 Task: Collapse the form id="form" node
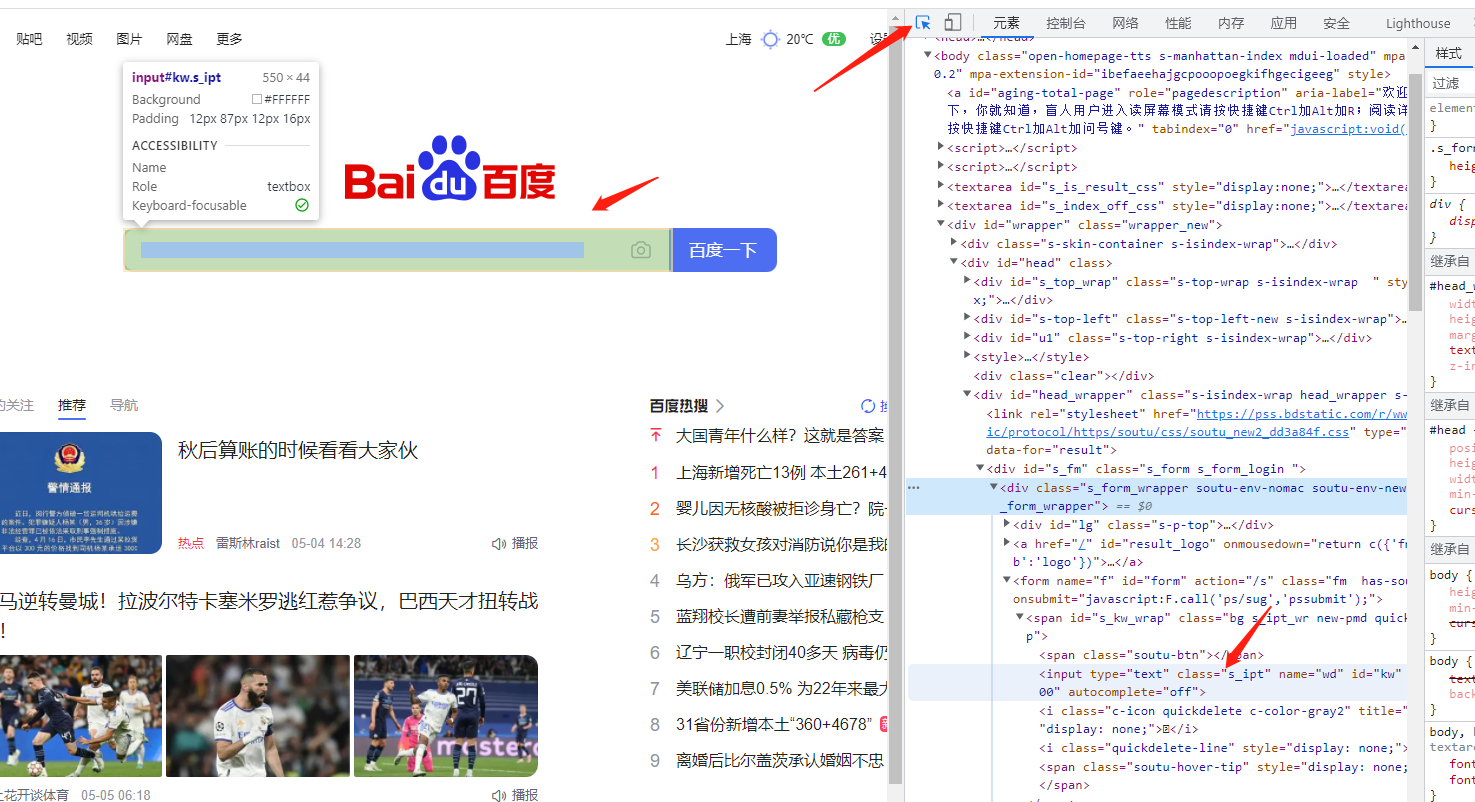1006,580
